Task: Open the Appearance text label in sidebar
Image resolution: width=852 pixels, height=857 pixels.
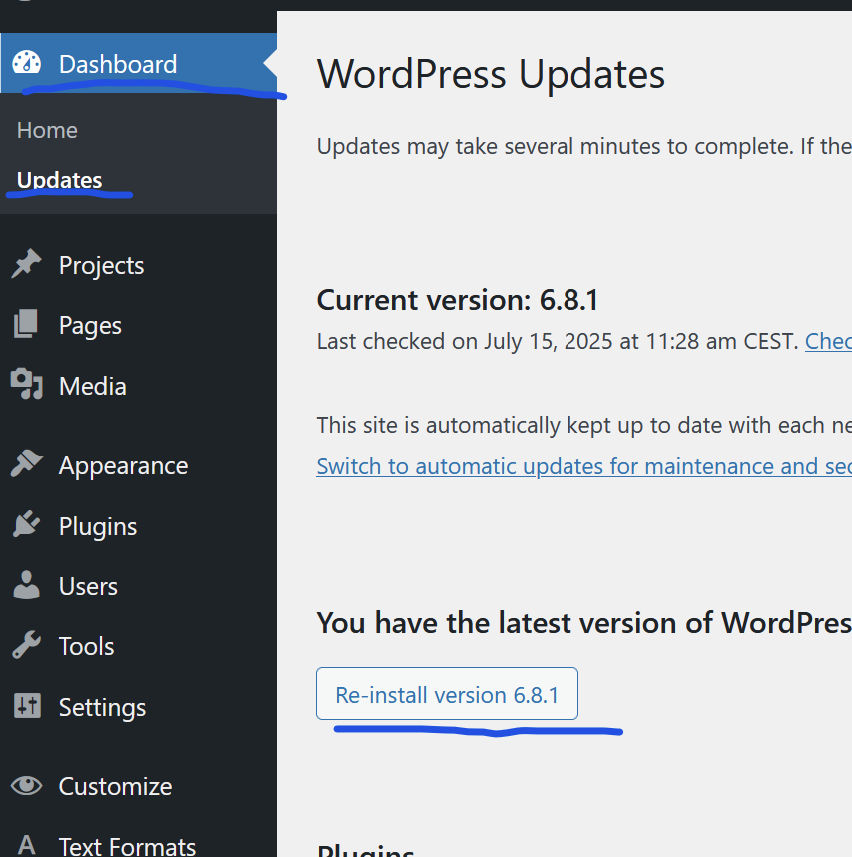Action: [x=123, y=465]
